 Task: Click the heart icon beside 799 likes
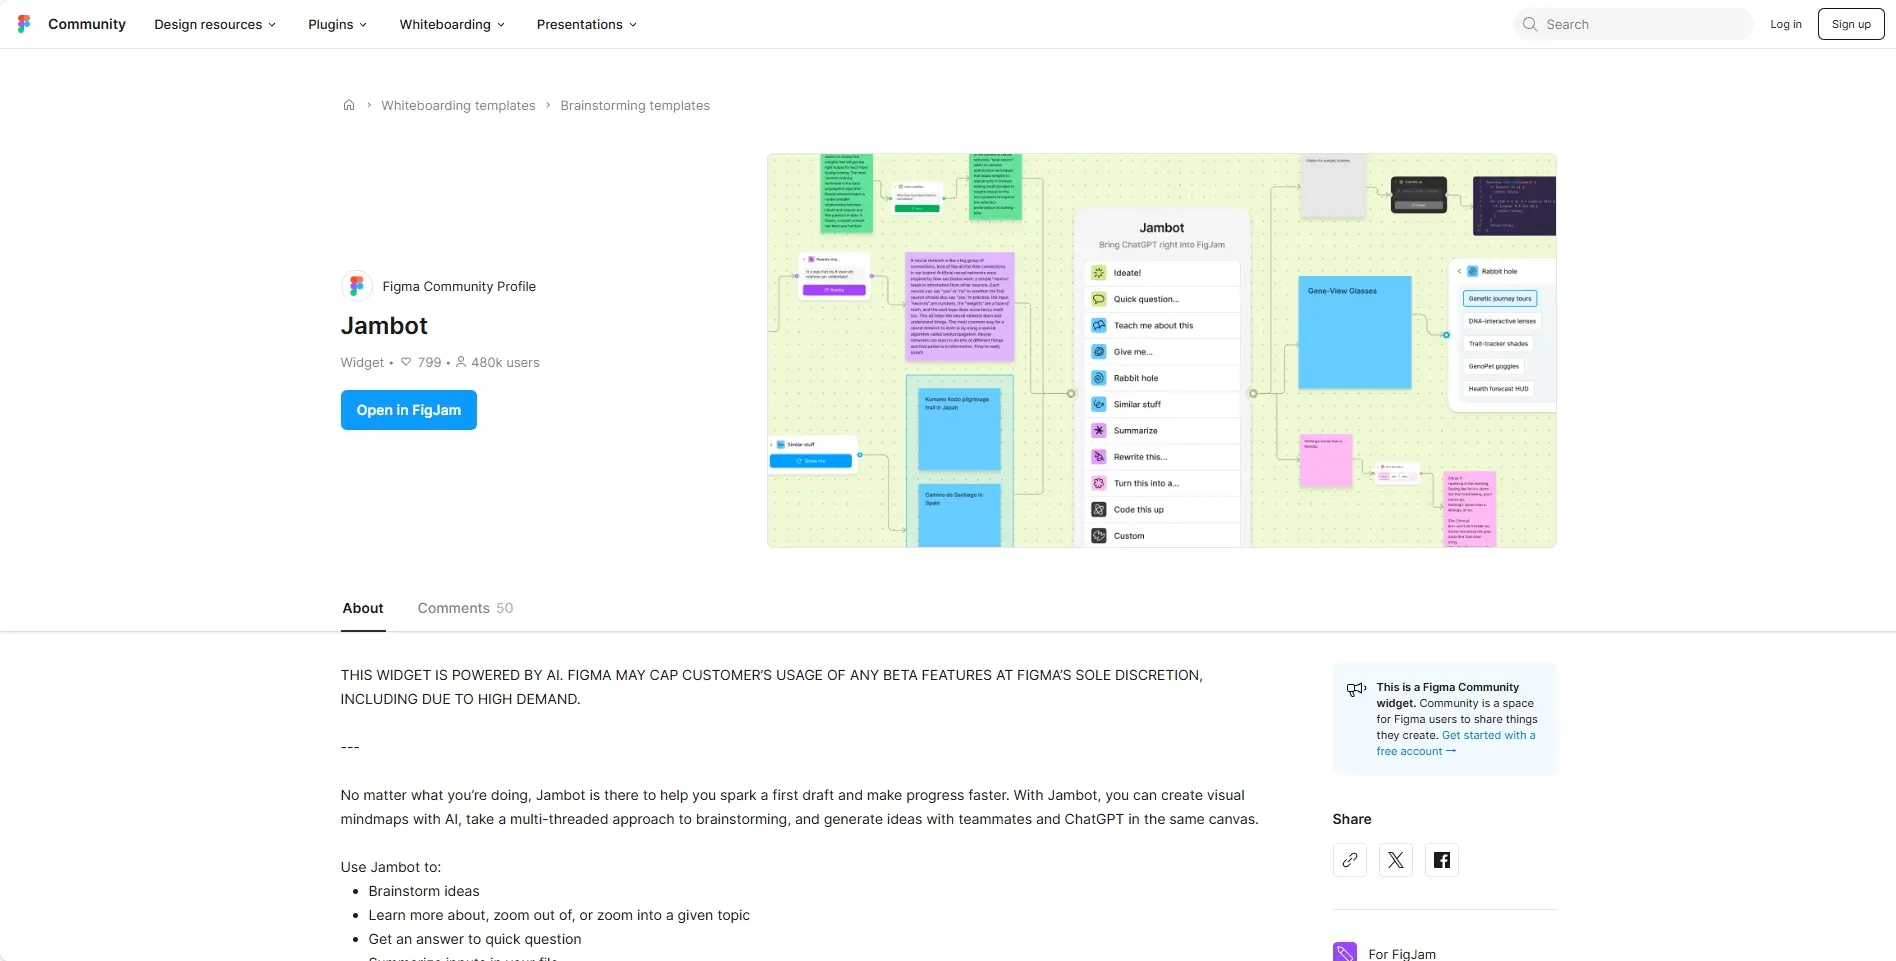[406, 362]
